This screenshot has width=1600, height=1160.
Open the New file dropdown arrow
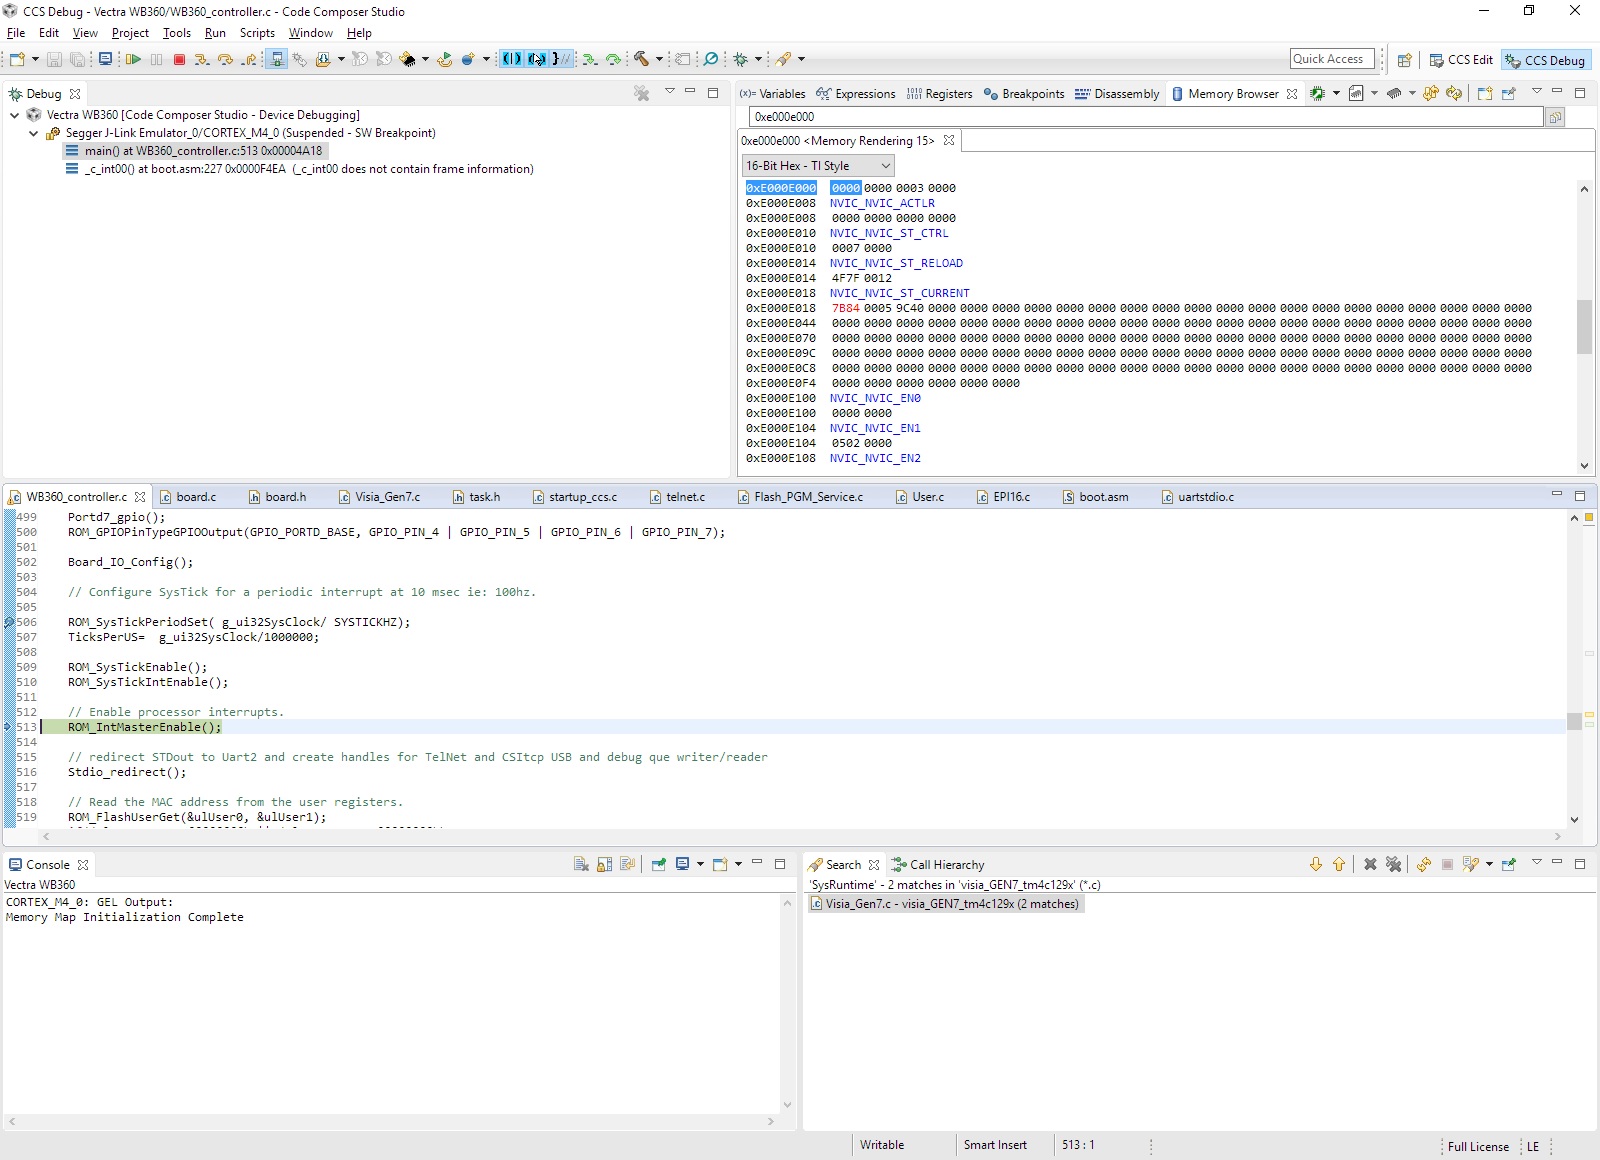coord(35,60)
